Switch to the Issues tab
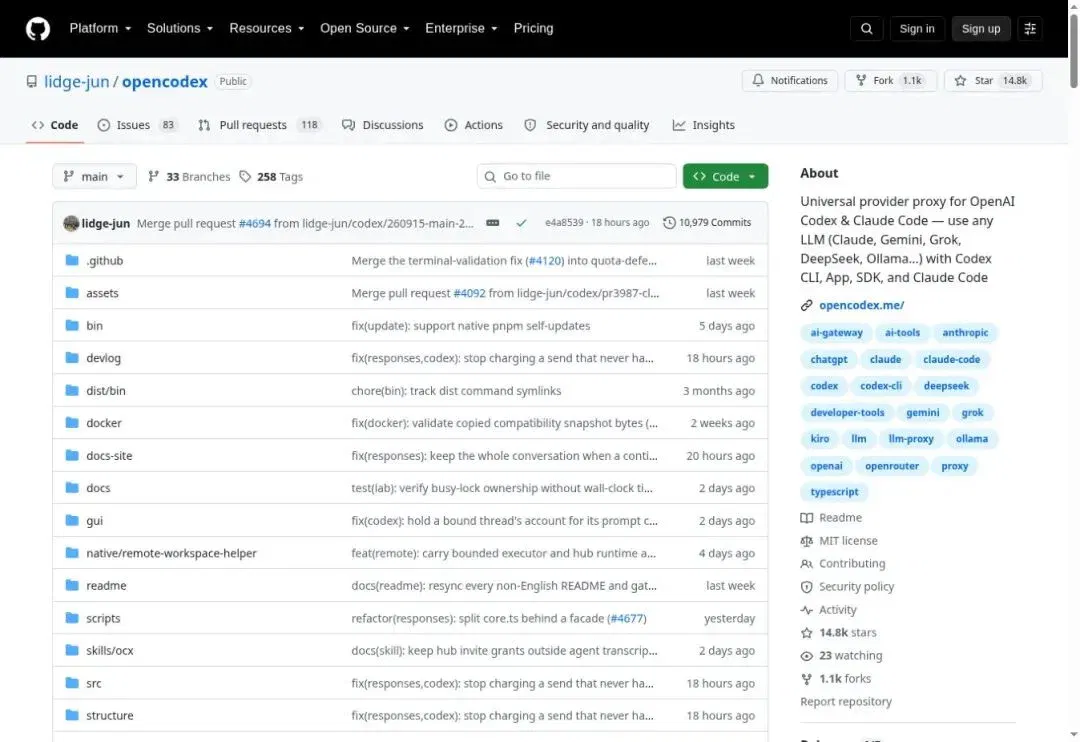 (137, 125)
